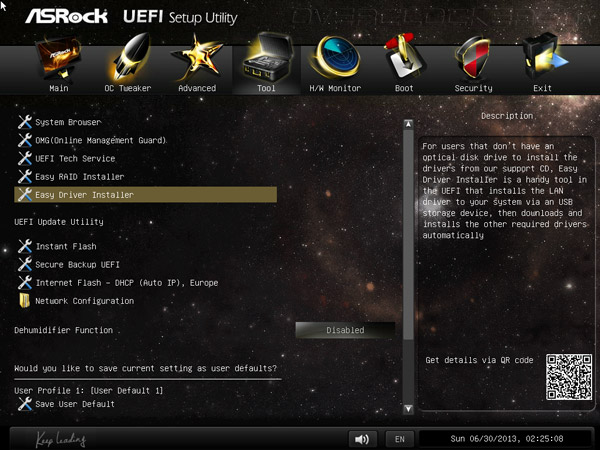
Task: Open the Main tab monitor icon
Action: [x=58, y=57]
